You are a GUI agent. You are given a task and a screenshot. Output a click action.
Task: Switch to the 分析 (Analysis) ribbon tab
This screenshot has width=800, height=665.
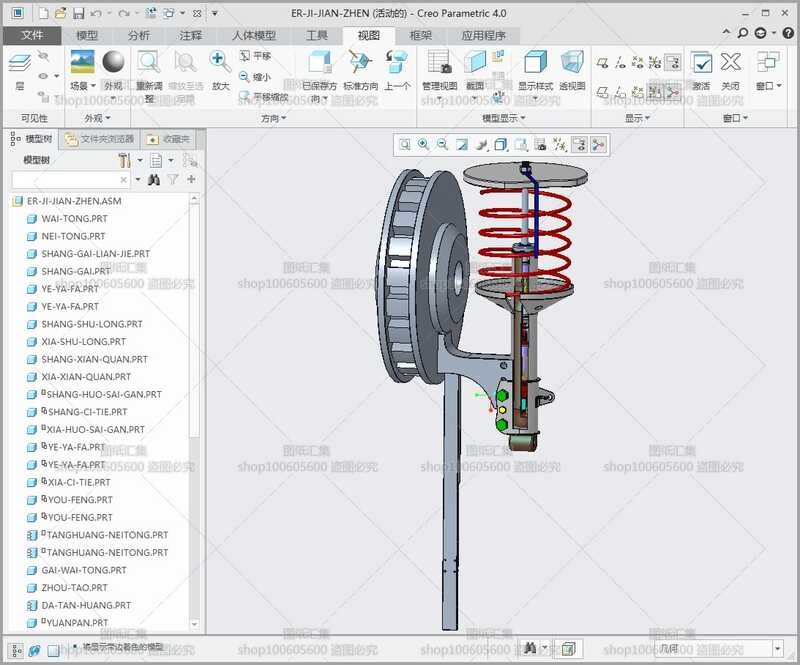tap(139, 35)
